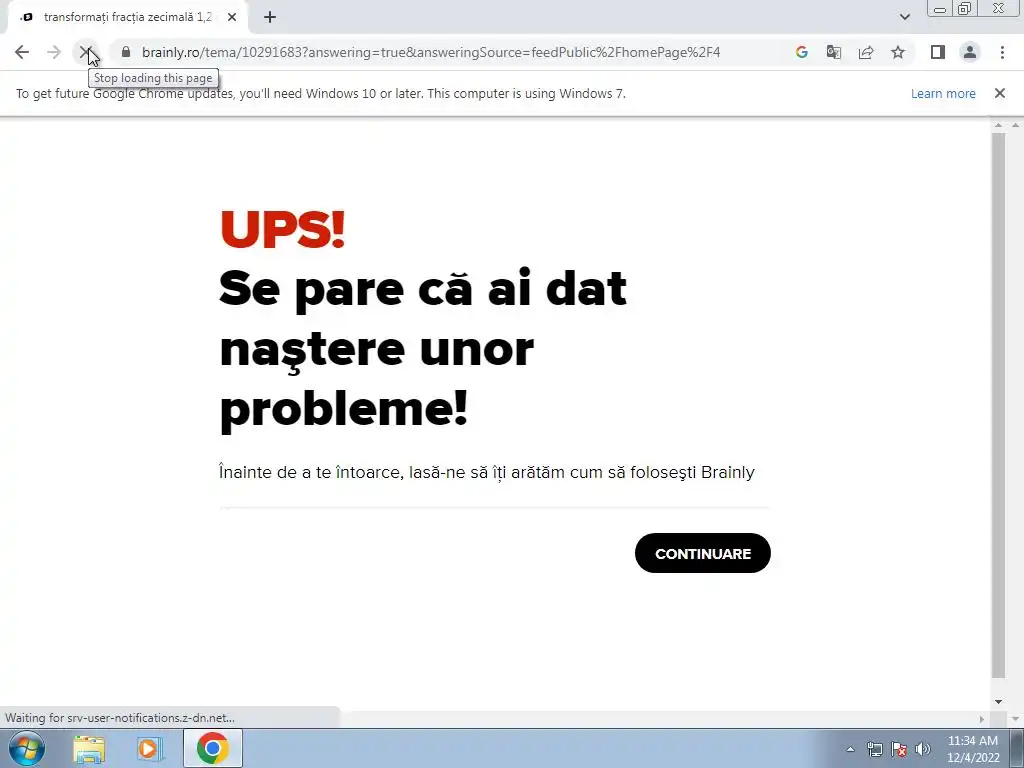1024x768 pixels.
Task: Share this page icon
Action: coord(866,52)
